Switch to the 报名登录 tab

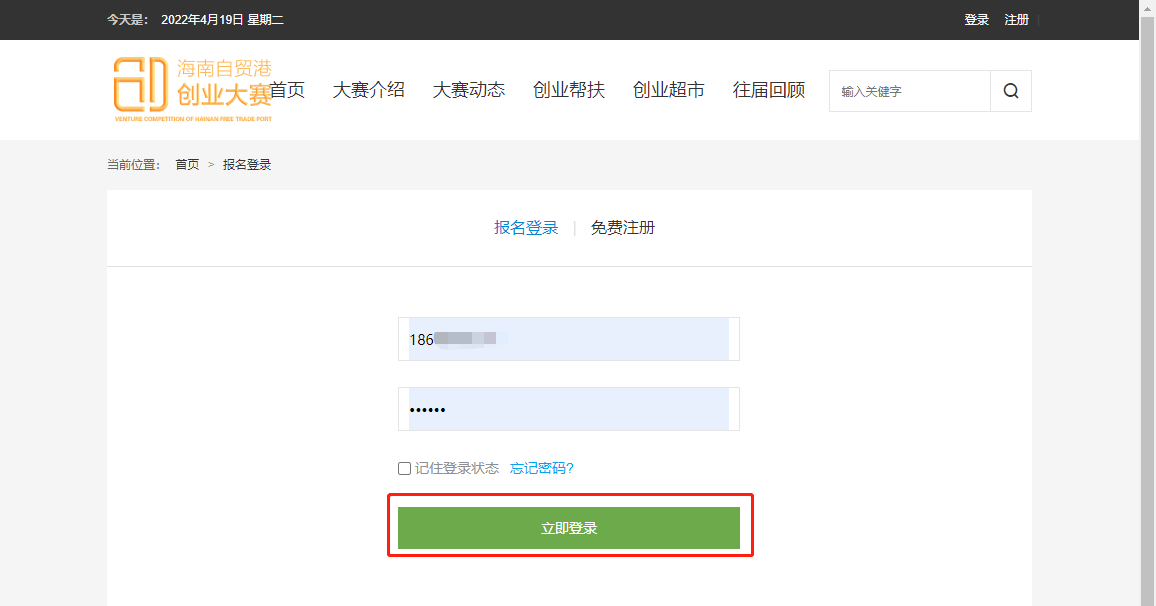tap(526, 228)
